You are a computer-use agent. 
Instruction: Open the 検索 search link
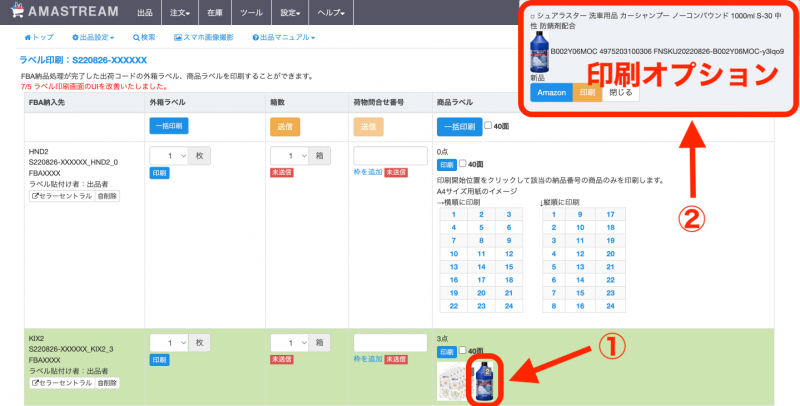(x=144, y=37)
